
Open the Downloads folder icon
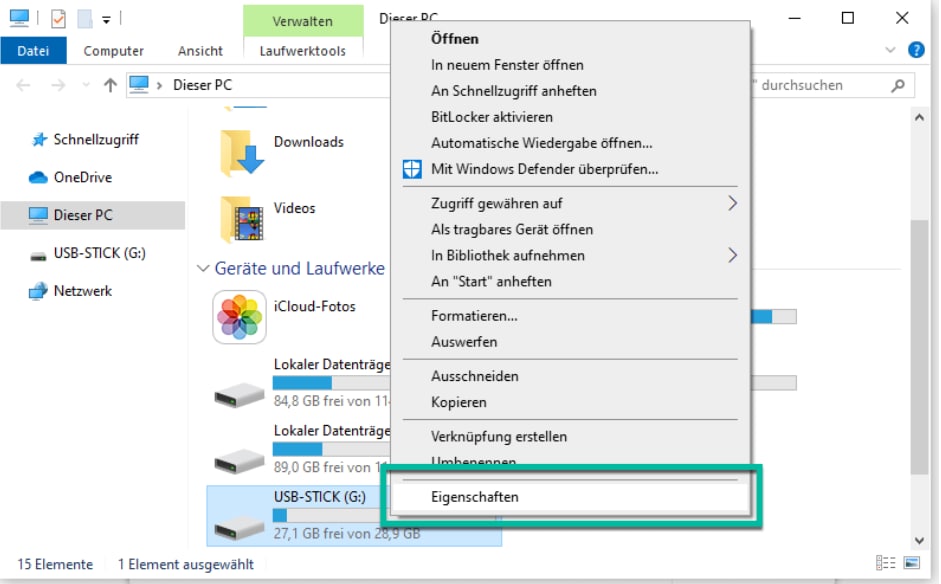(x=240, y=151)
